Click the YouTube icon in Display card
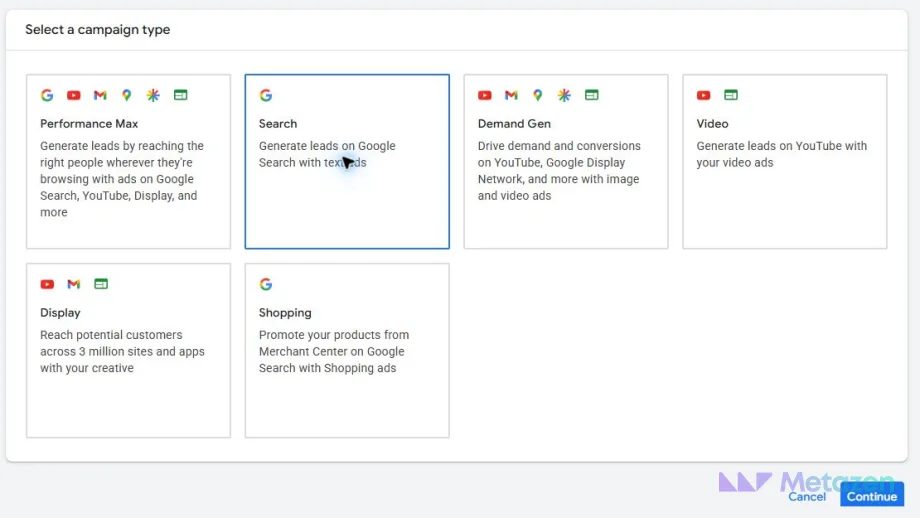The width and height of the screenshot is (920, 518). (47, 285)
